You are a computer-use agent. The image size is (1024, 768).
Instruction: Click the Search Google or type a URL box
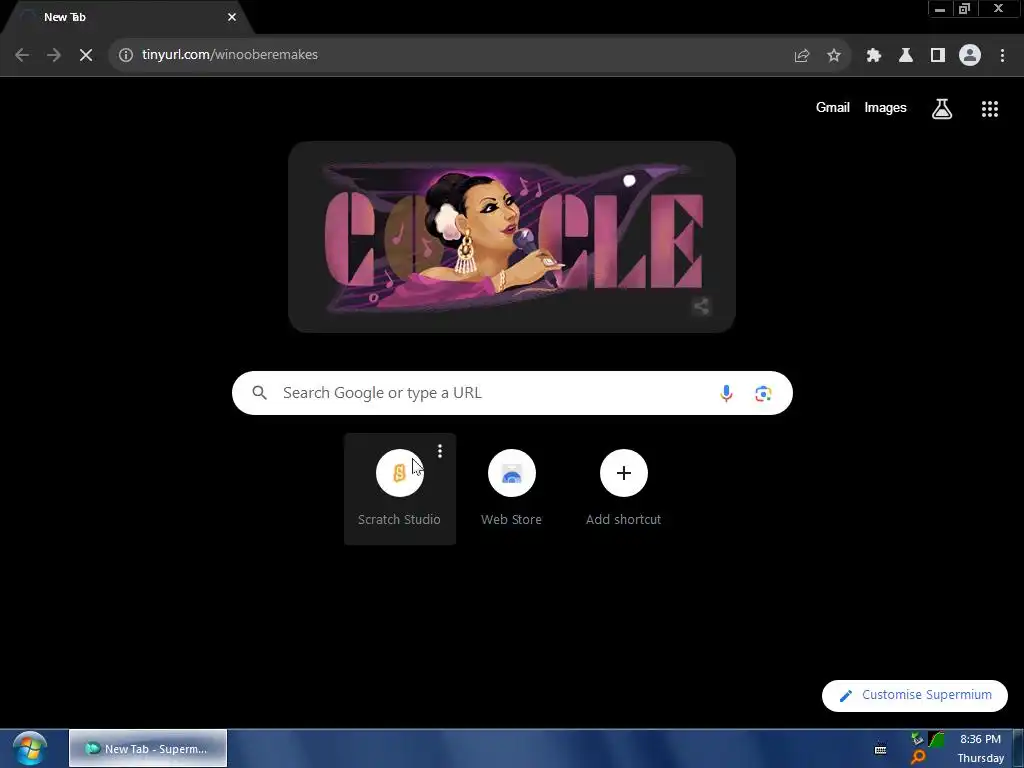[513, 393]
